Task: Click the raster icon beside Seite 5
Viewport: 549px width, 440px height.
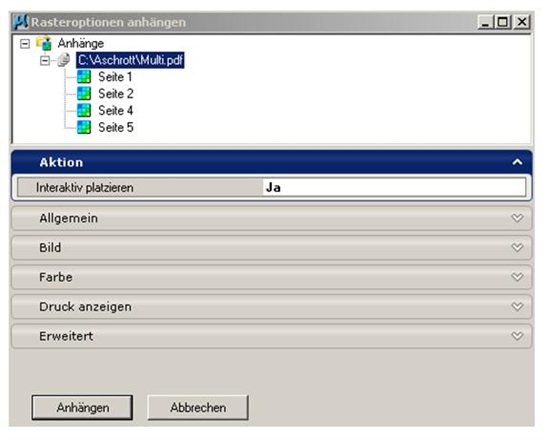Action: coord(84,127)
